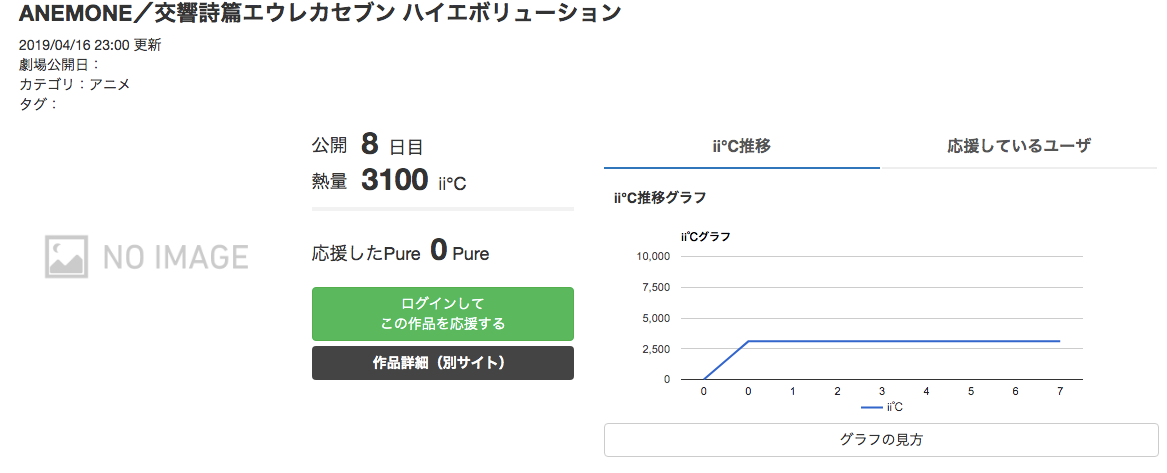Click the ii°C推移グラフ heading

pyautogui.click(x=660, y=198)
